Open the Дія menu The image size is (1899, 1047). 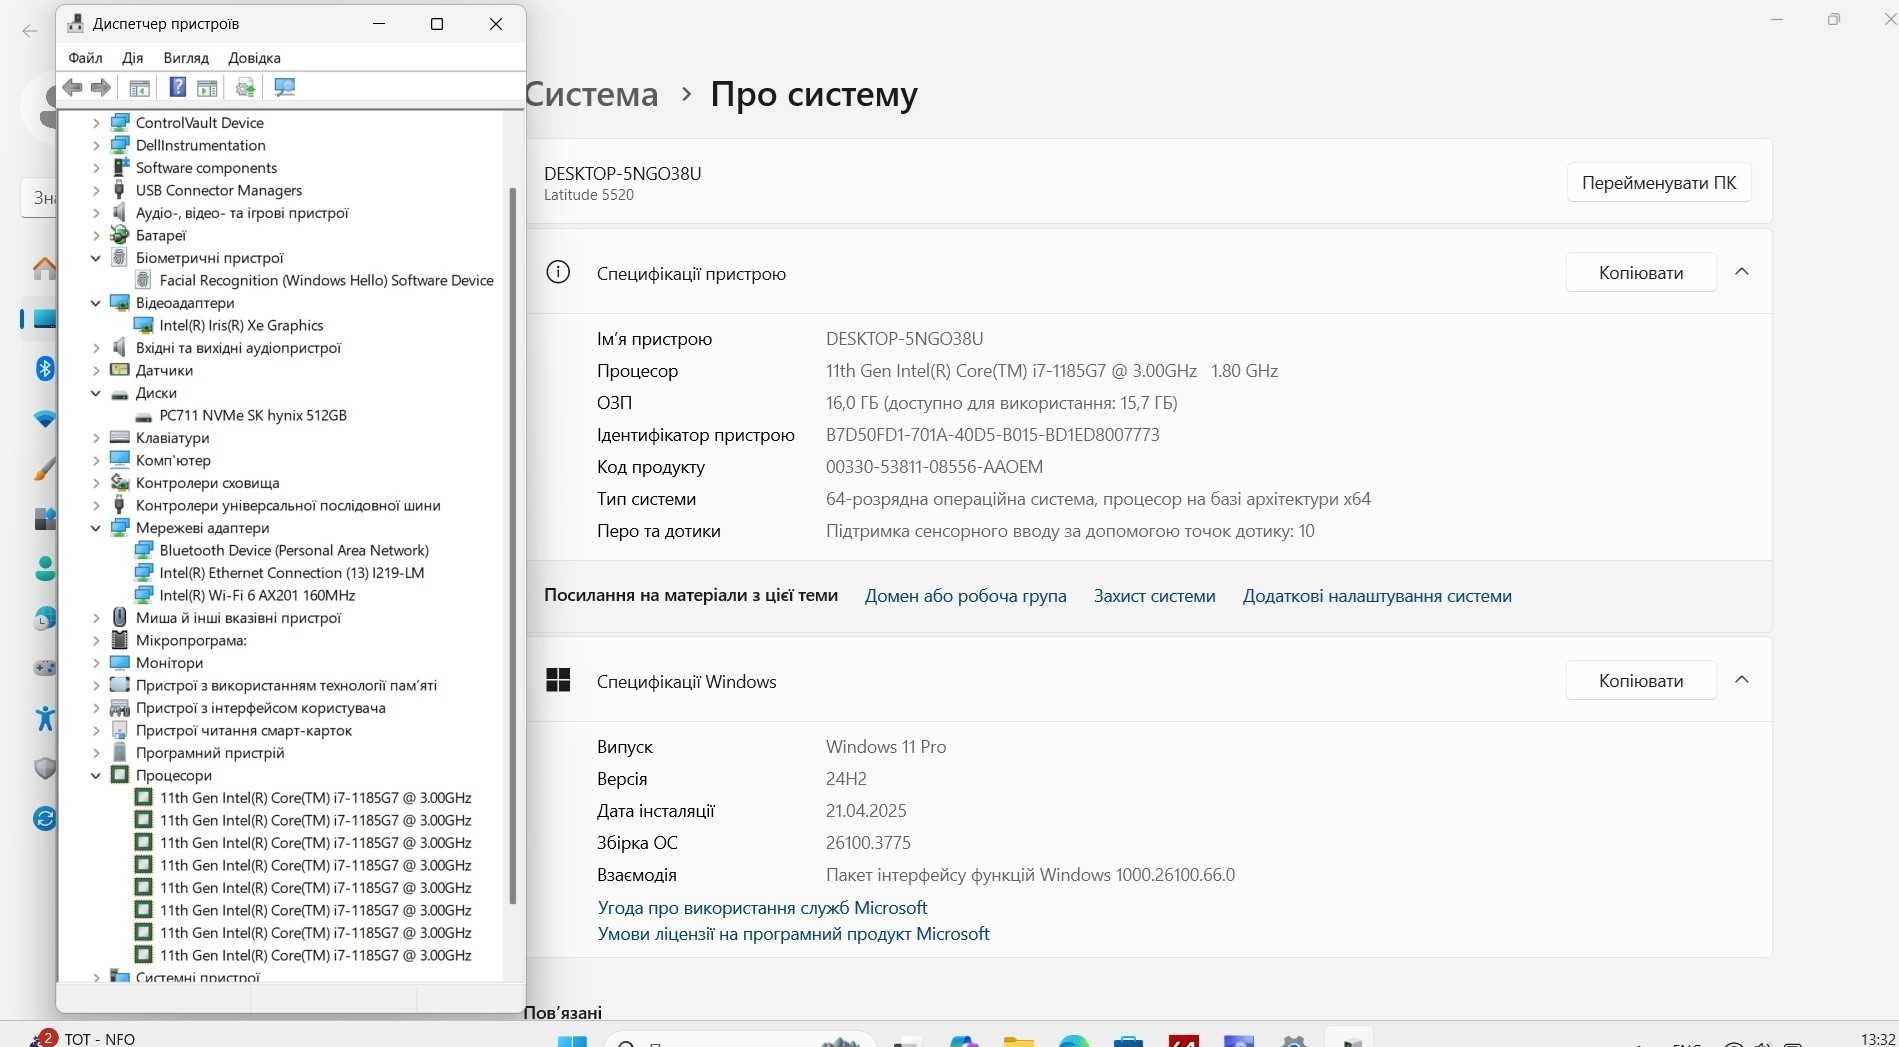[132, 58]
